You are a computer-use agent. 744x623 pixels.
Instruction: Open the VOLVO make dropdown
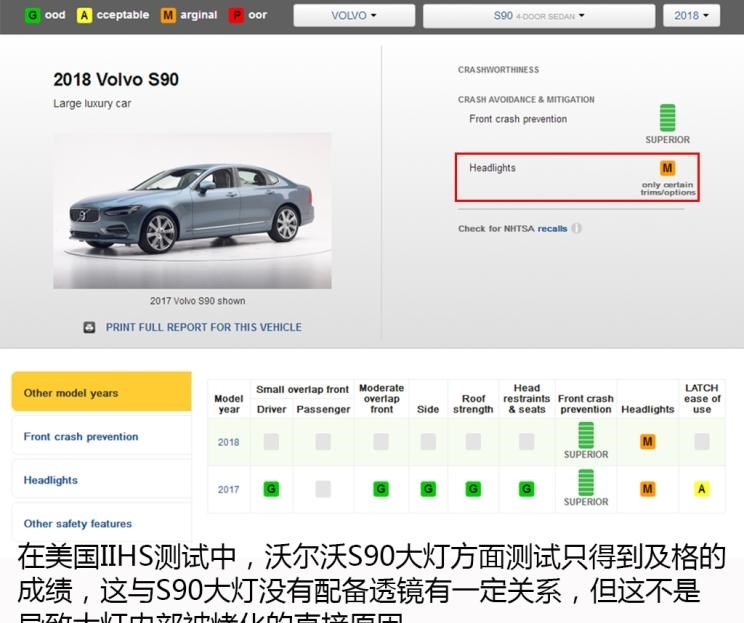pyautogui.click(x=354, y=16)
